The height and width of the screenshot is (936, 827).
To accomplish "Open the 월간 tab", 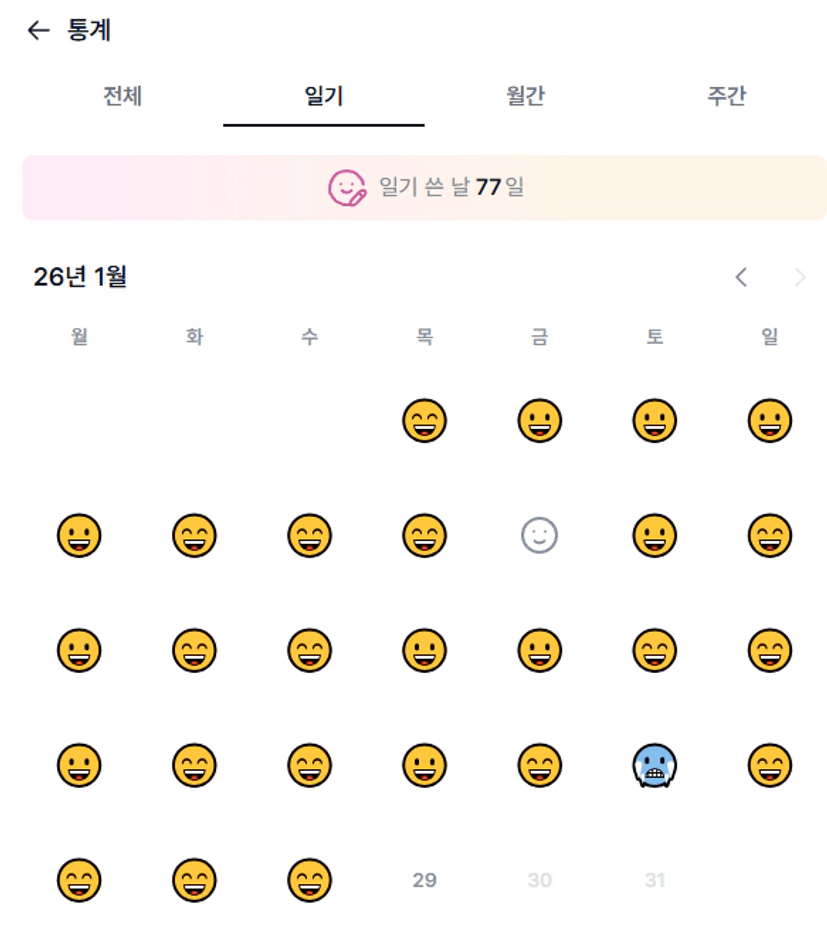I will point(525,97).
